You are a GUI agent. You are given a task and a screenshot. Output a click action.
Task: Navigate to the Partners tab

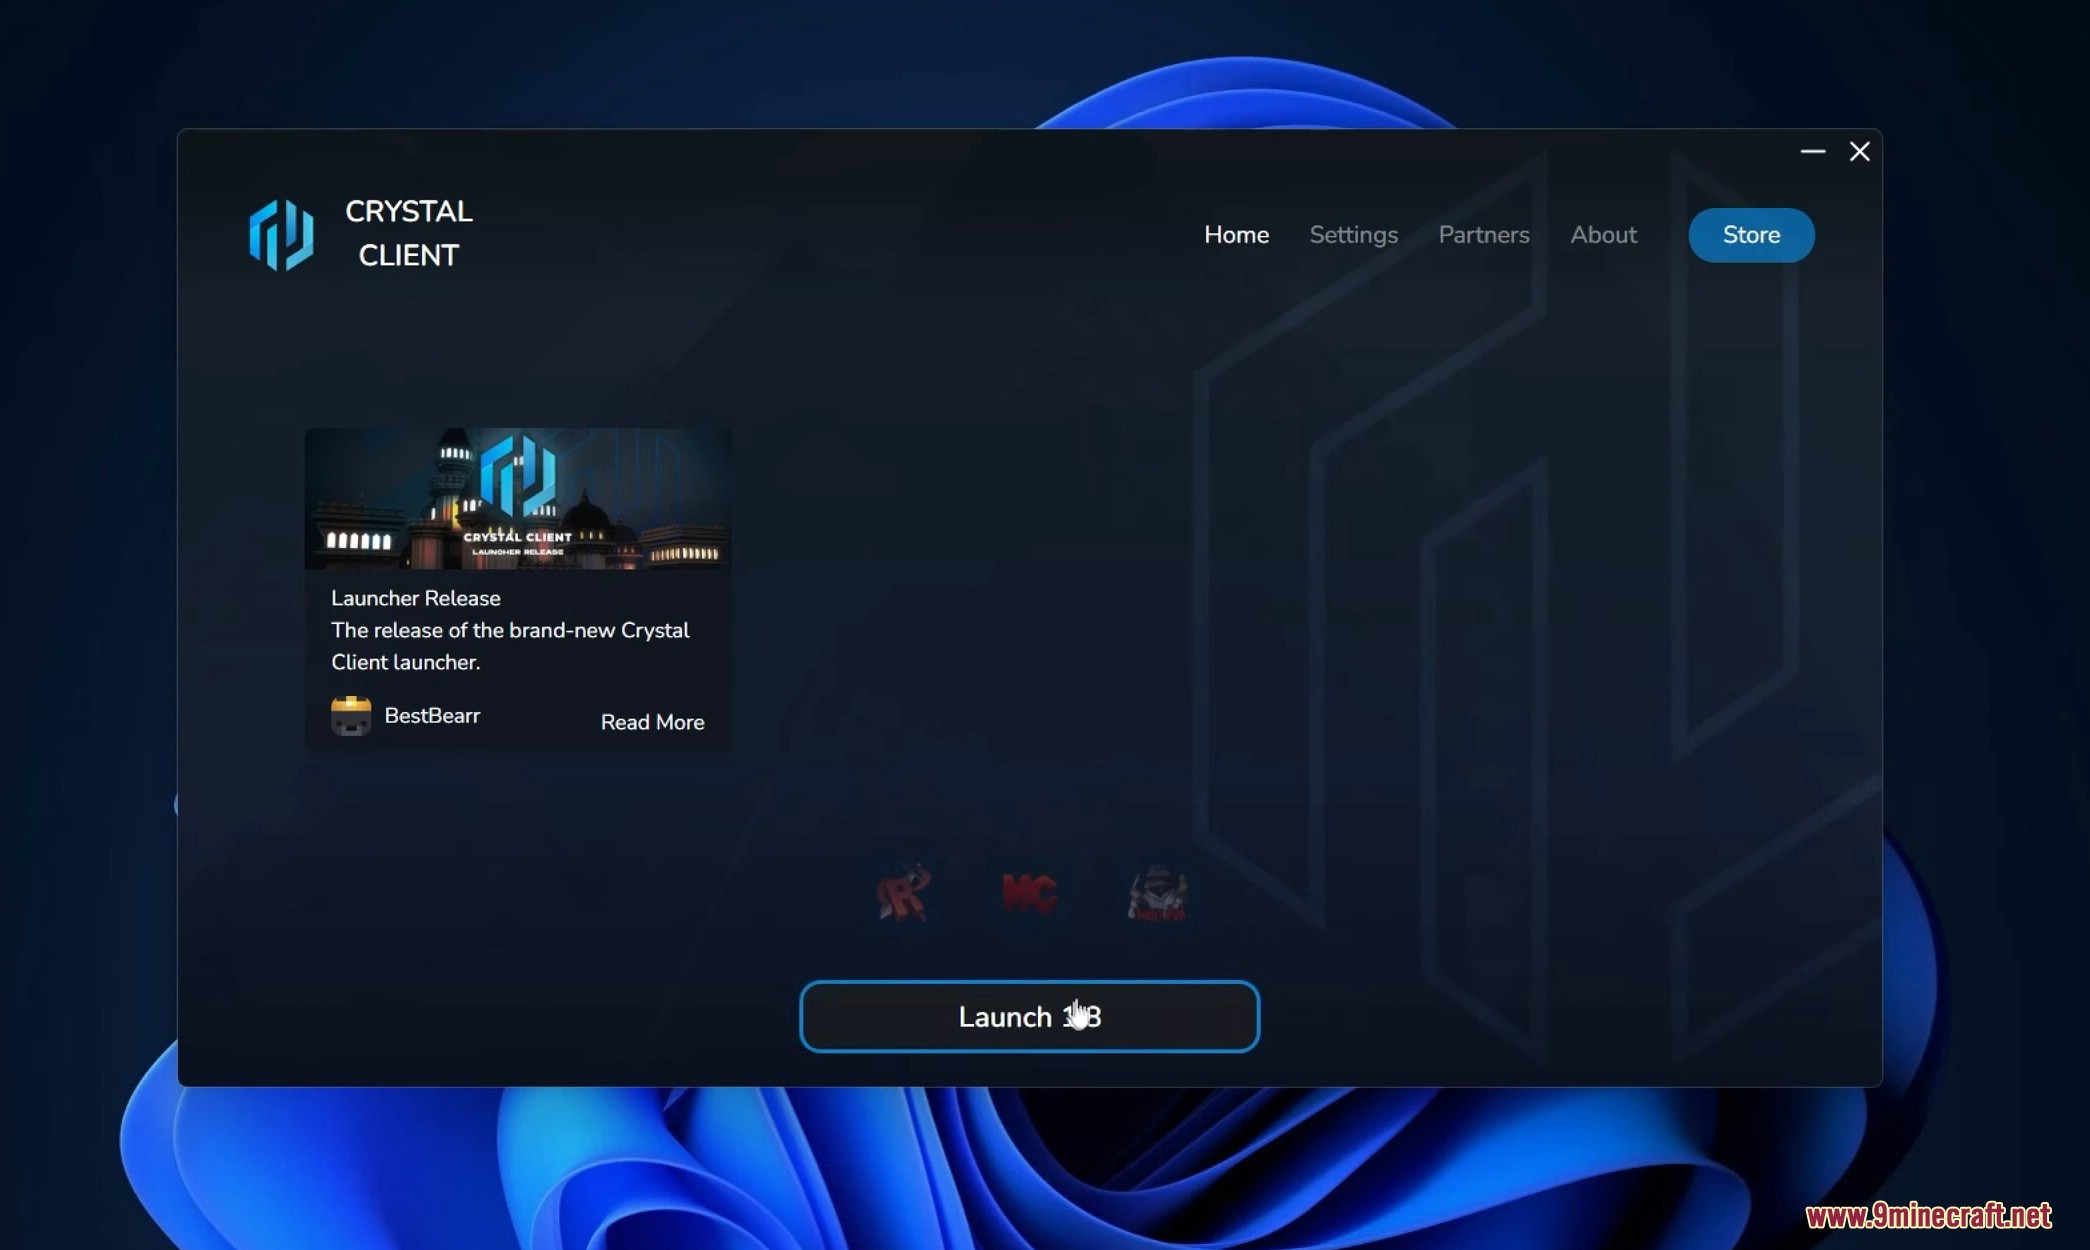[x=1483, y=234]
